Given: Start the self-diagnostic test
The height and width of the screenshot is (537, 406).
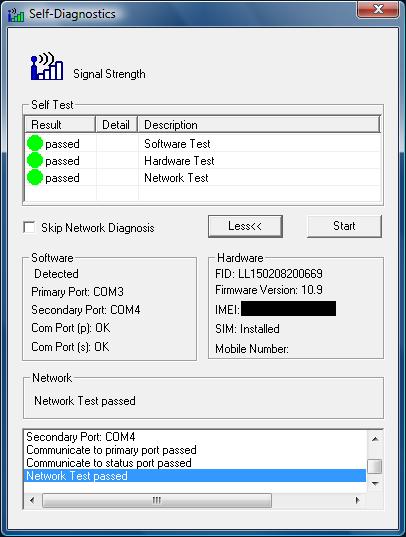Looking at the screenshot, I should [344, 226].
